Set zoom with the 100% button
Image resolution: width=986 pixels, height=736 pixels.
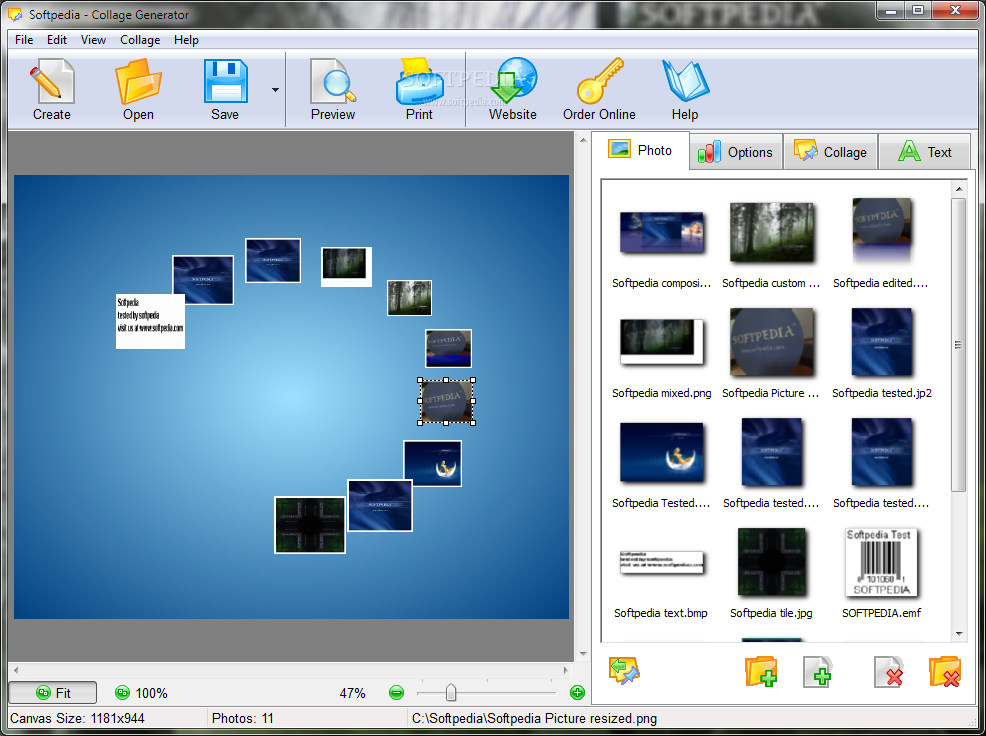click(x=141, y=693)
